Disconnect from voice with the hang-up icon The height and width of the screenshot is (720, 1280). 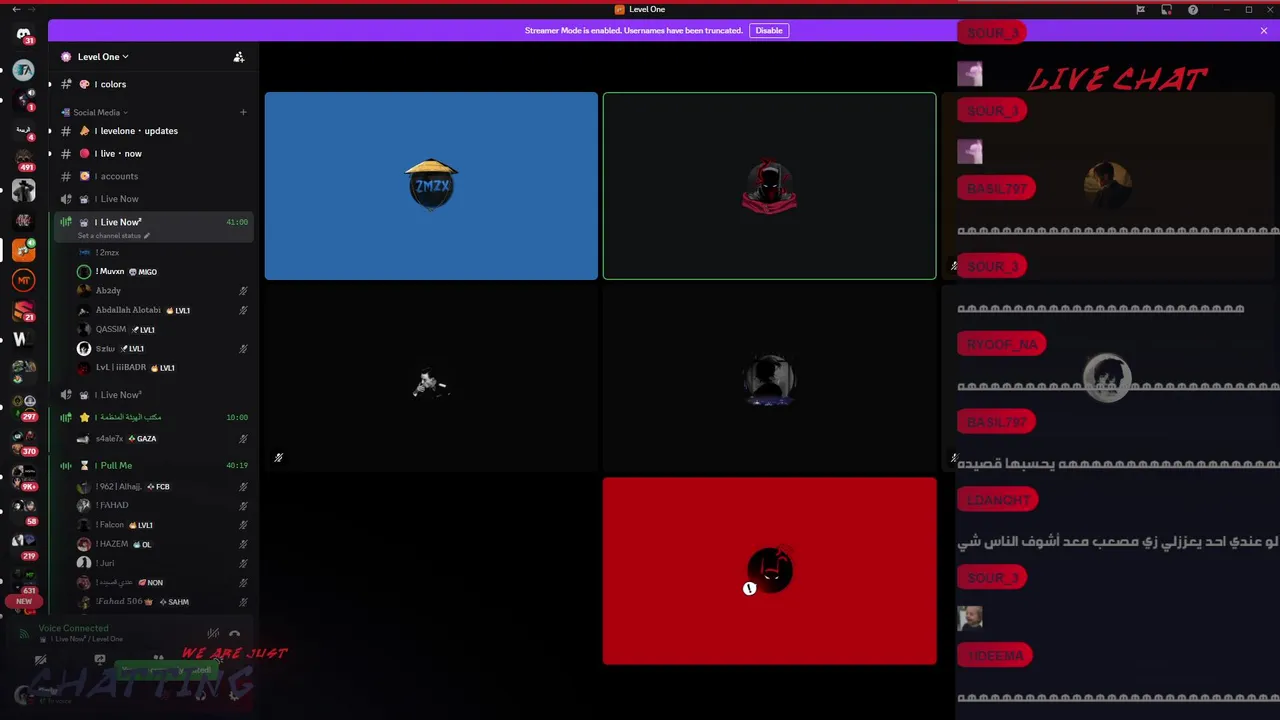[x=234, y=633]
